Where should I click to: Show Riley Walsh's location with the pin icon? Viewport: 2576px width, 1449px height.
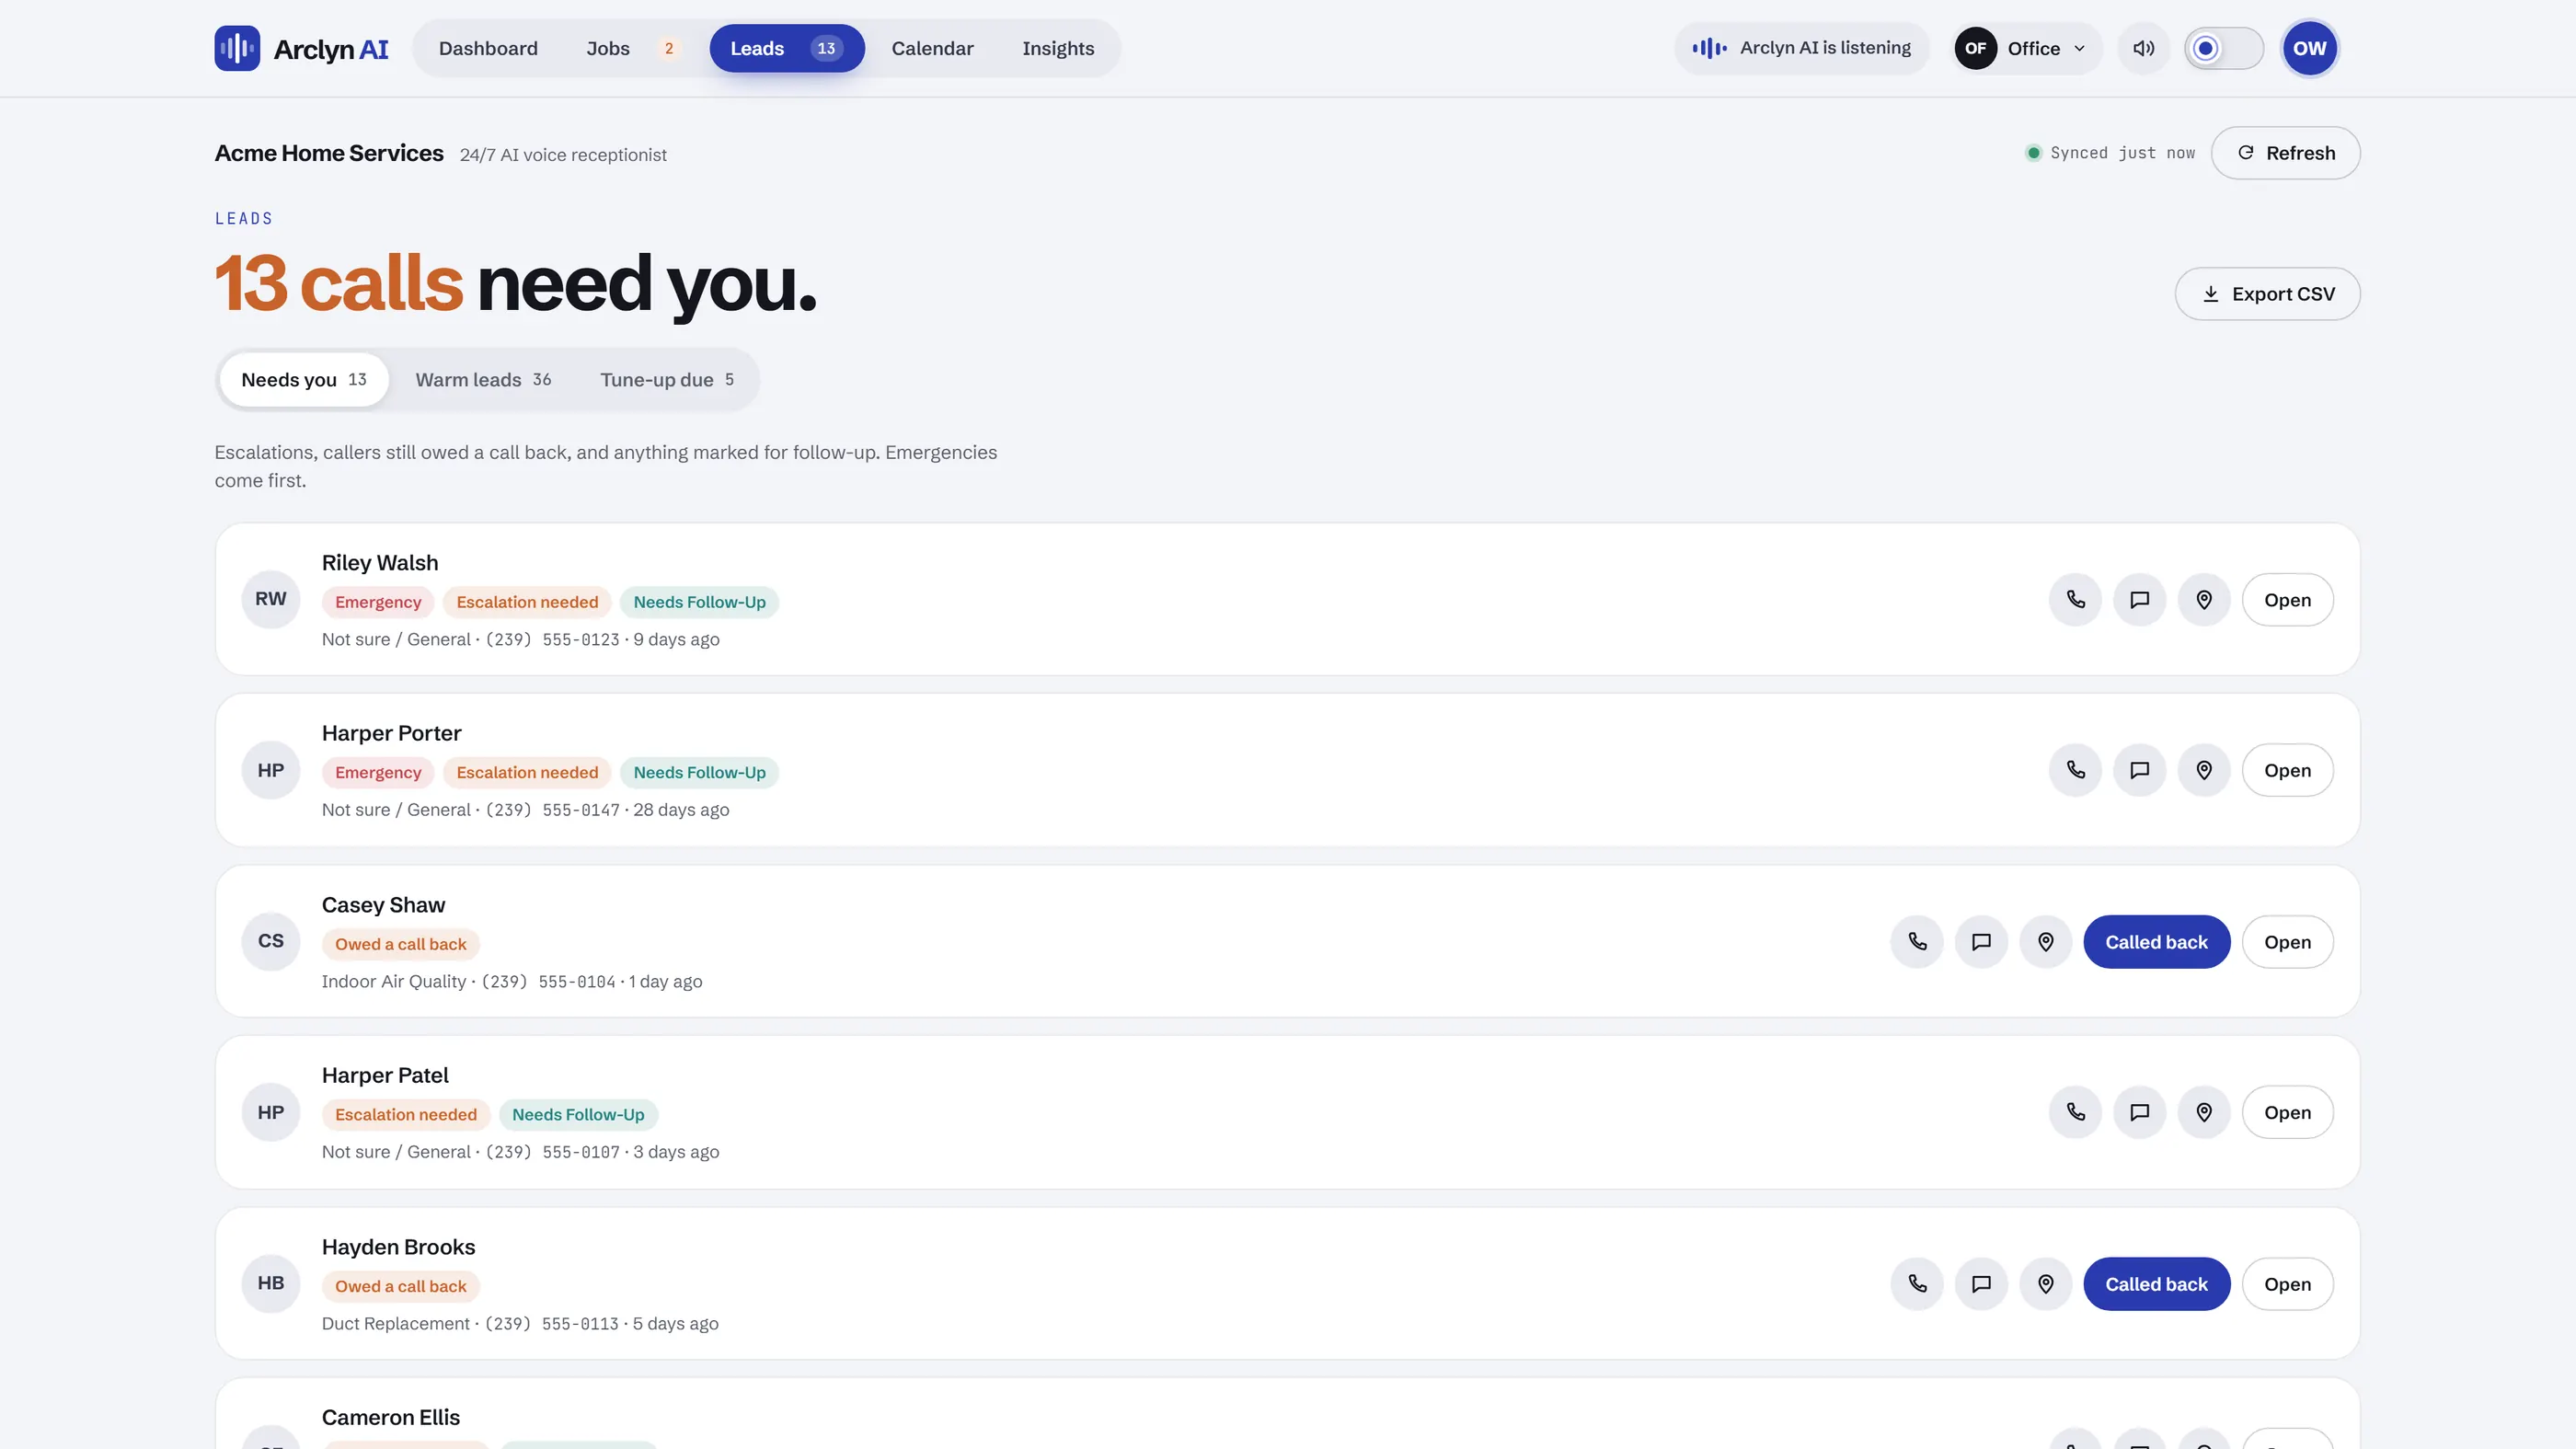[2204, 600]
